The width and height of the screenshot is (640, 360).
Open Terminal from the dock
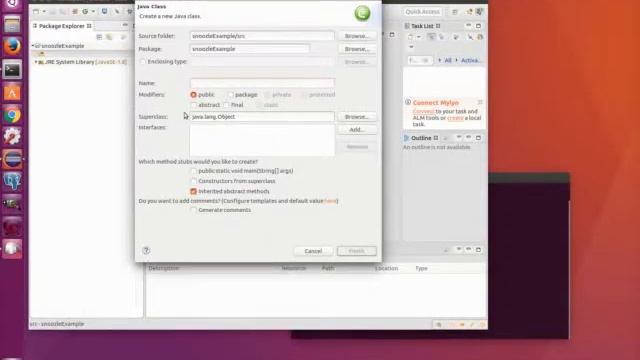pyautogui.click(x=12, y=69)
